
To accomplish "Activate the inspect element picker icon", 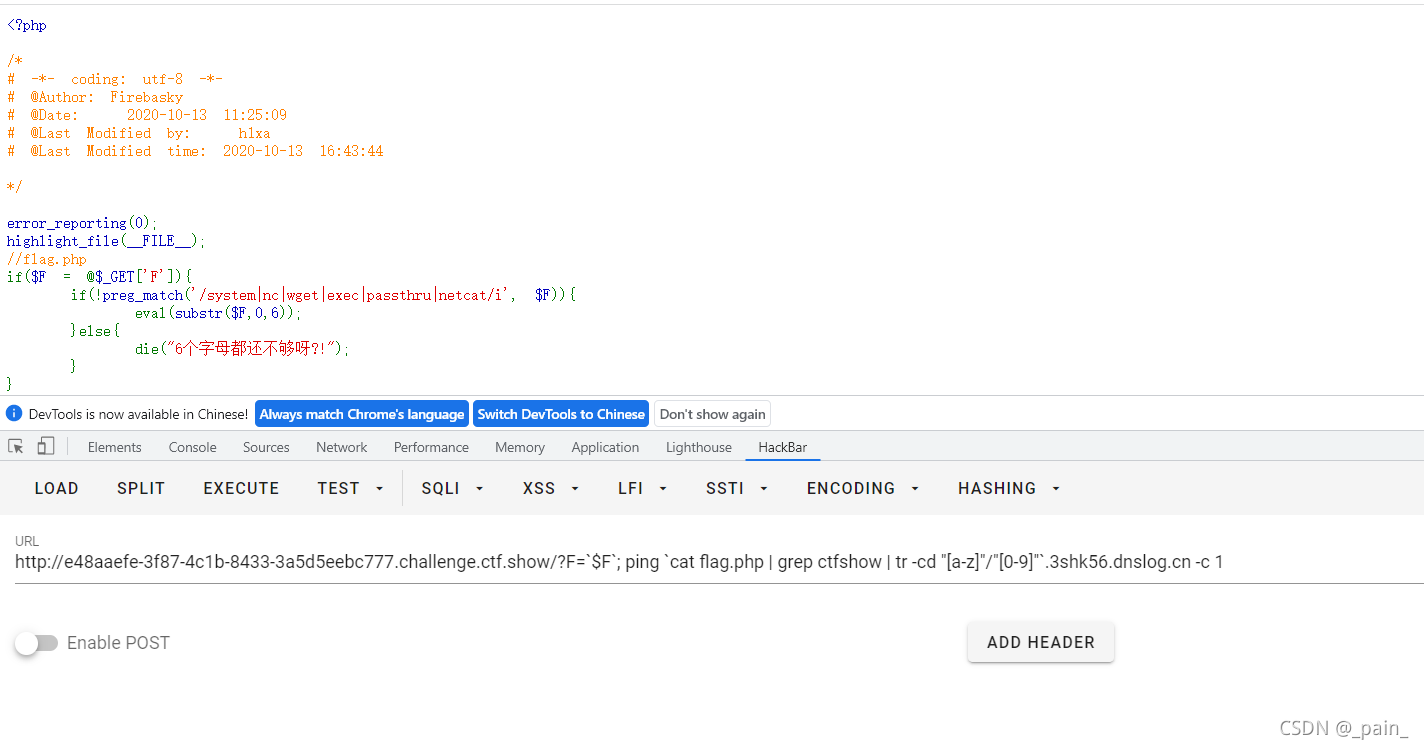I will [x=16, y=446].
